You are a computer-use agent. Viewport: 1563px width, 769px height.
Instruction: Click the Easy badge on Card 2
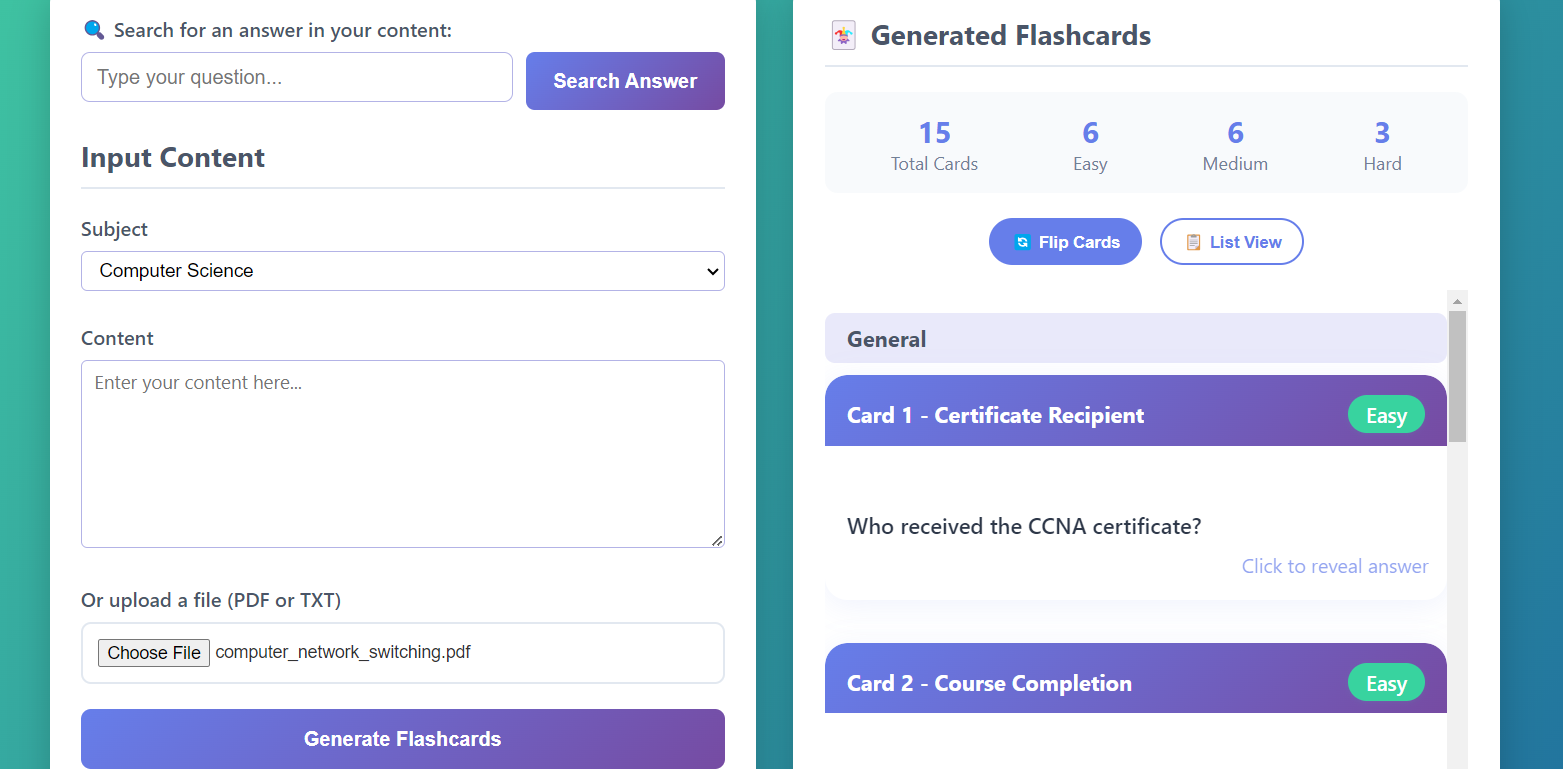[x=1386, y=684]
